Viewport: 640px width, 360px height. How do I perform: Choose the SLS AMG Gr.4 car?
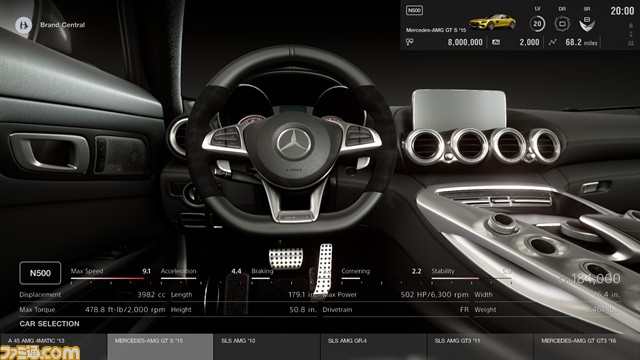pos(373,347)
